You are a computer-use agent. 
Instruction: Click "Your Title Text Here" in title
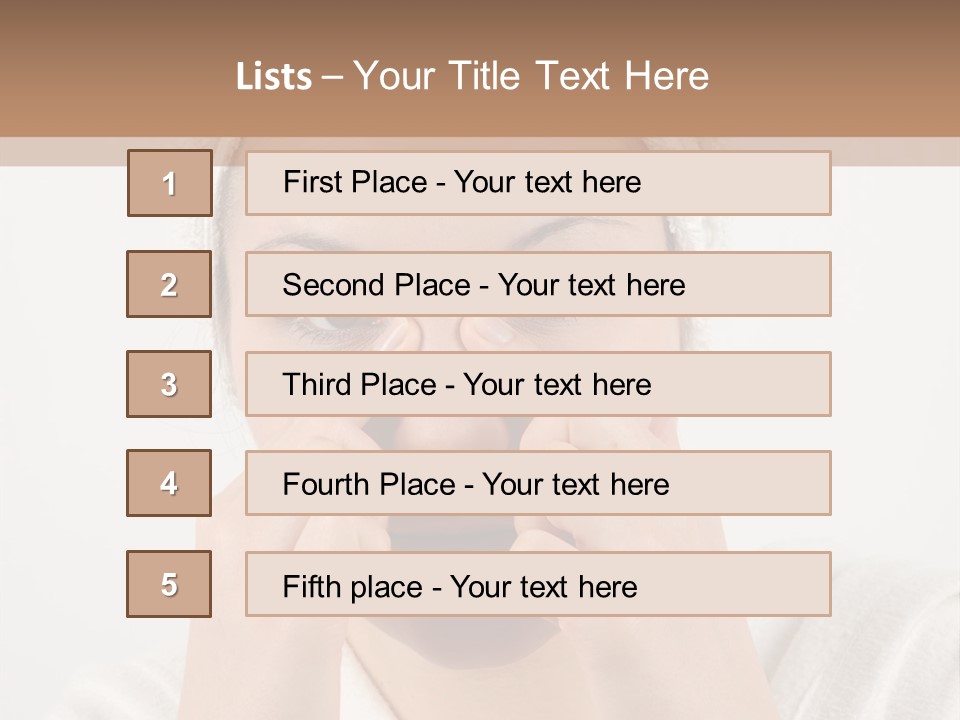[531, 76]
